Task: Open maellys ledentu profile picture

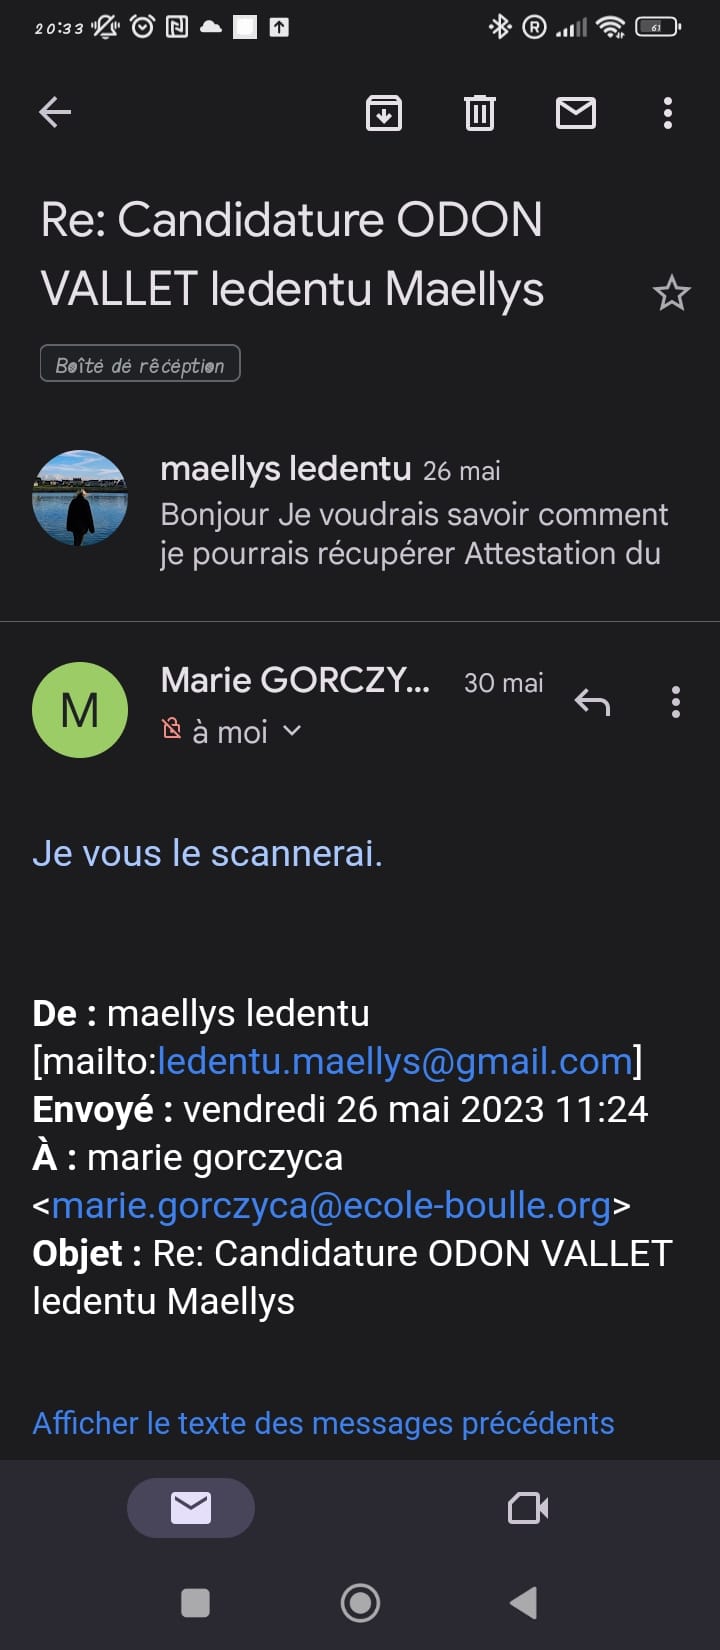Action: pyautogui.click(x=80, y=498)
